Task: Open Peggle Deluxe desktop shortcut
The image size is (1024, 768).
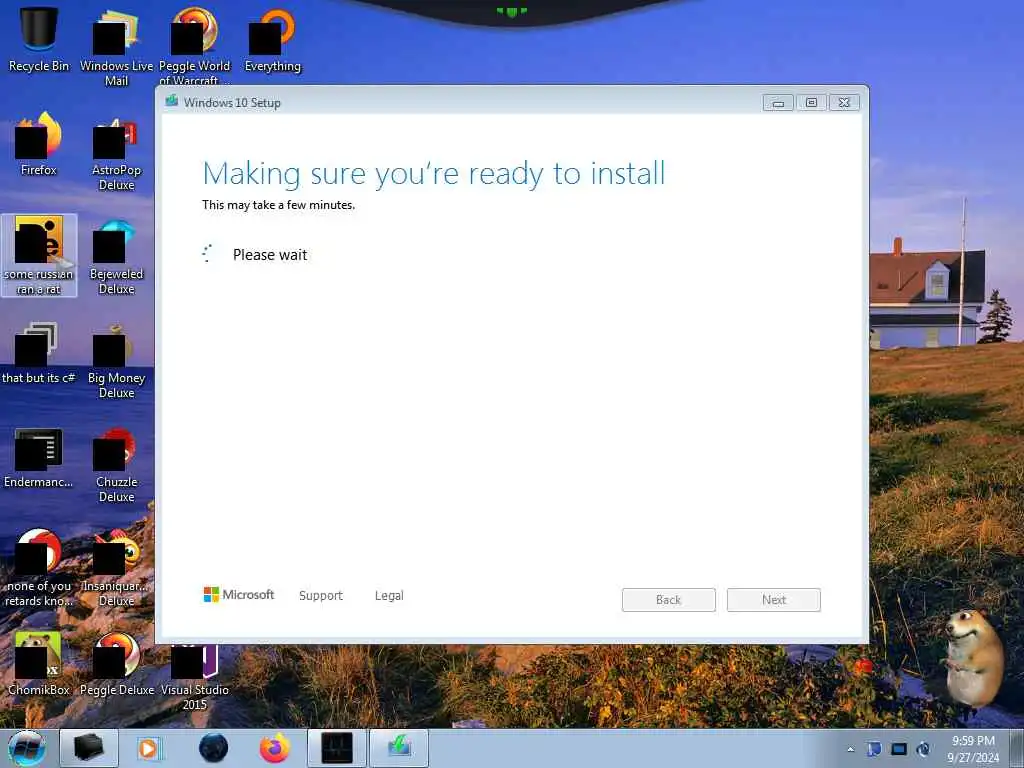Action: pos(116,664)
